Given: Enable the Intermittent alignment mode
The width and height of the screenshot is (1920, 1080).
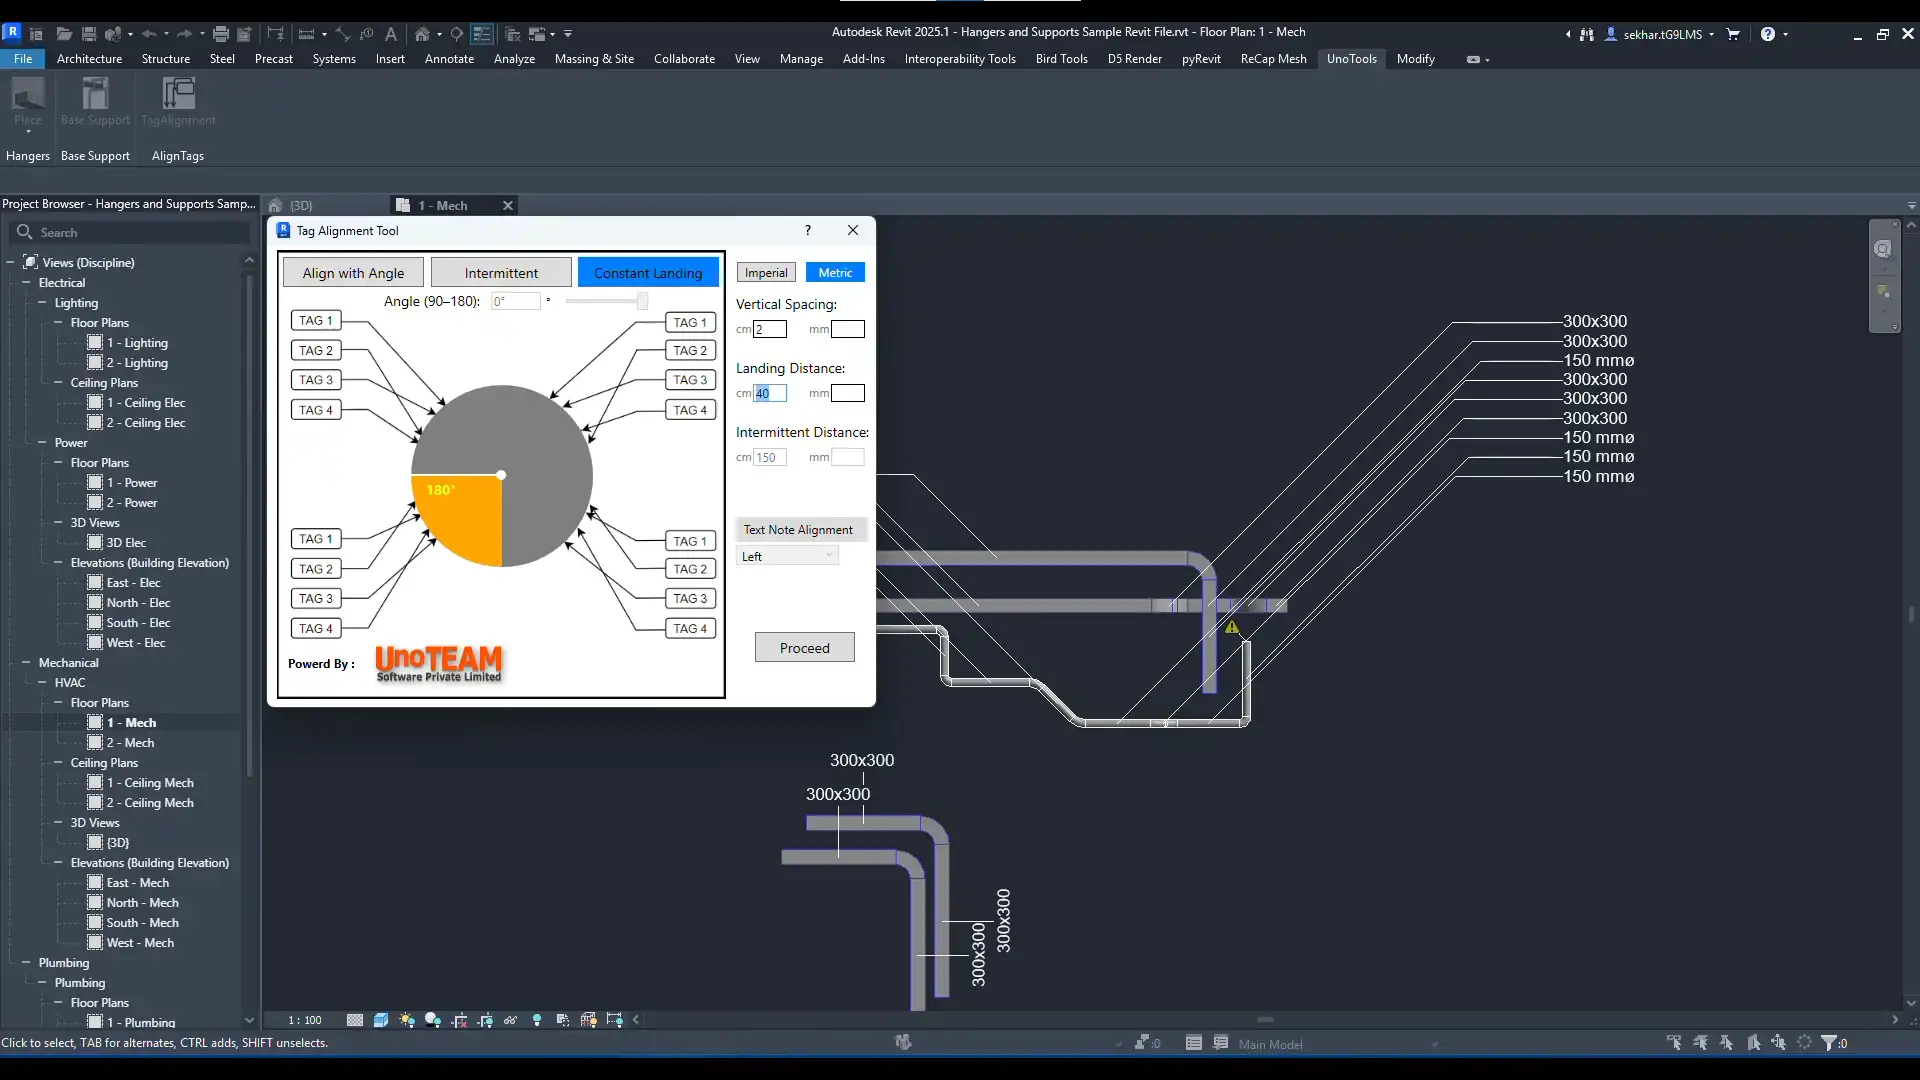Looking at the screenshot, I should (501, 273).
